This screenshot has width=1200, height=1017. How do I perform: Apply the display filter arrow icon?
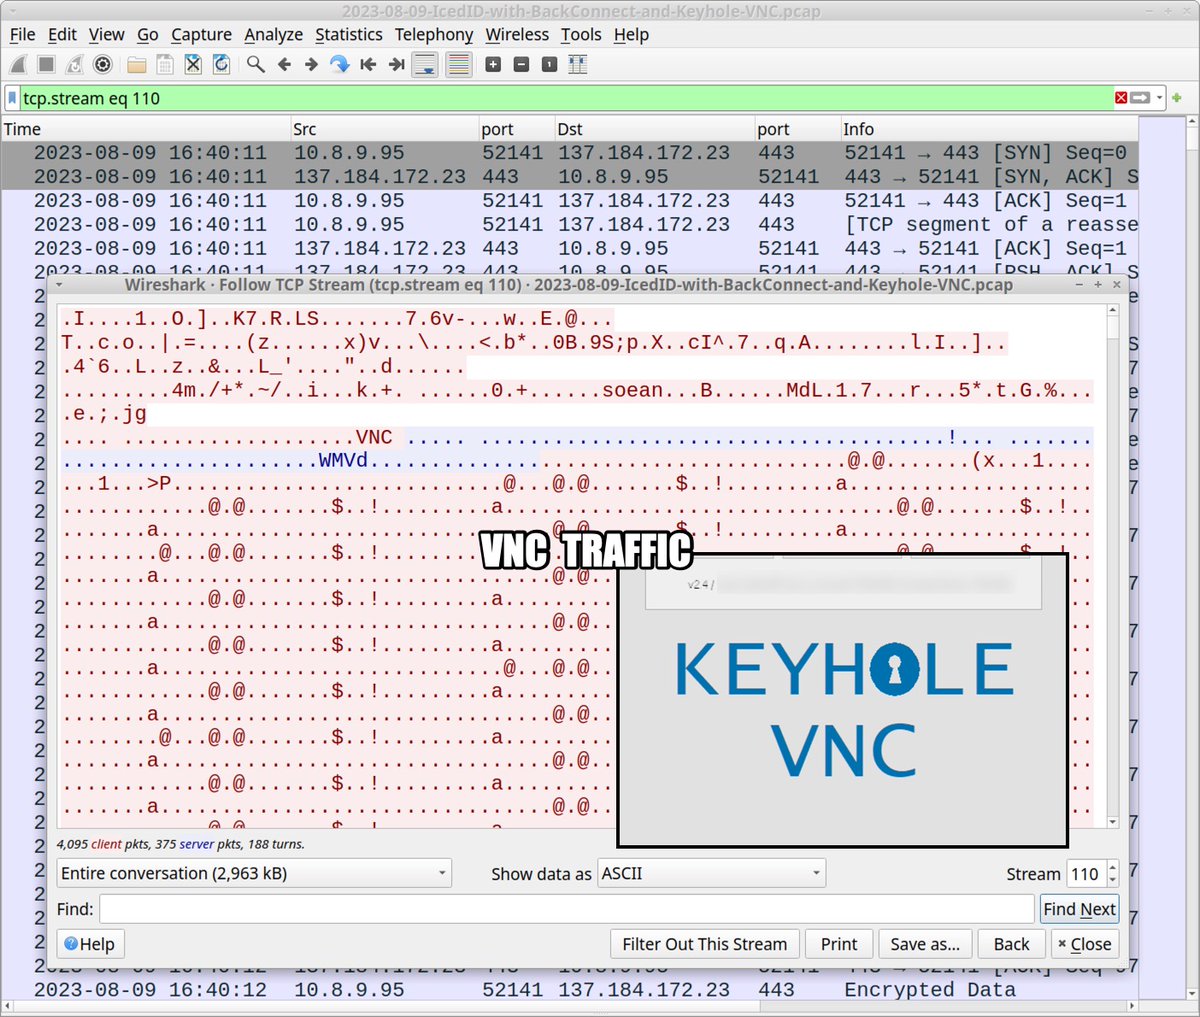point(1139,98)
